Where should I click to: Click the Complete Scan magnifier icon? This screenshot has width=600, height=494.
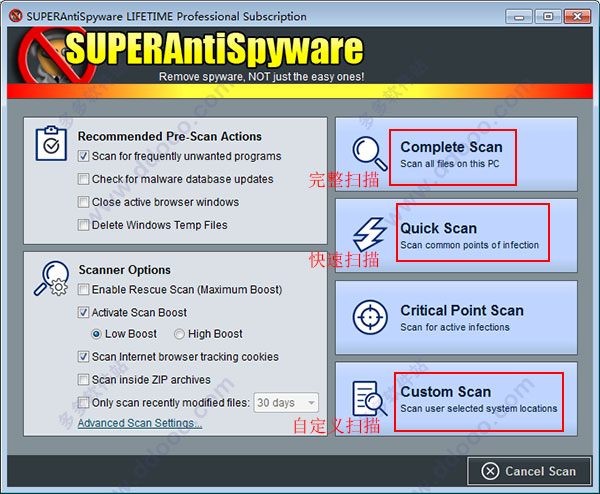click(x=370, y=153)
